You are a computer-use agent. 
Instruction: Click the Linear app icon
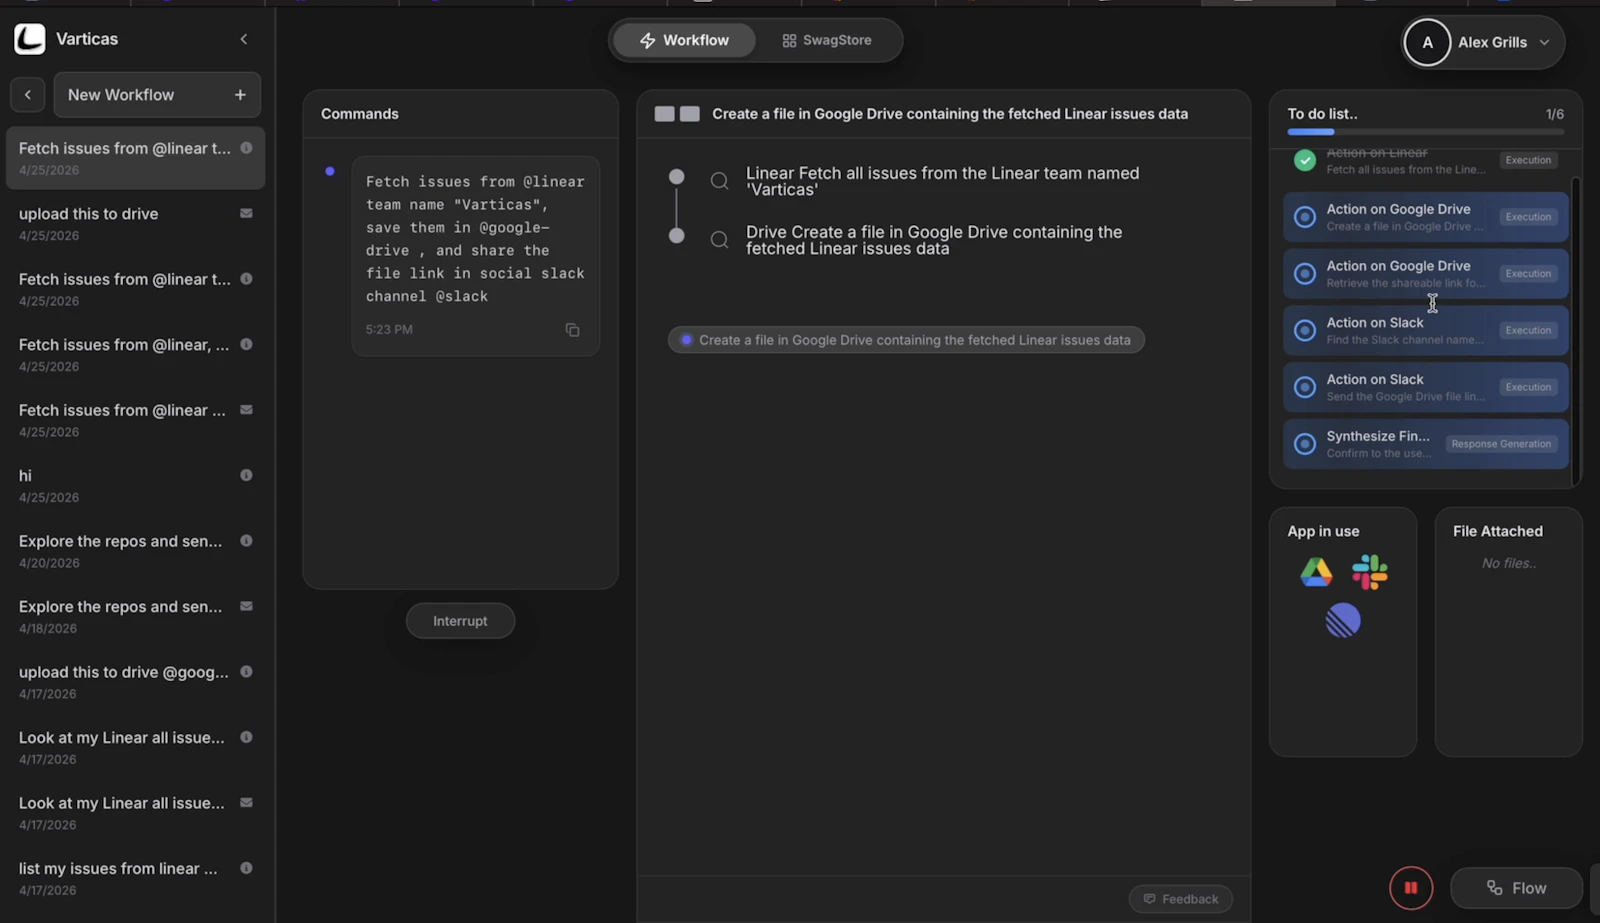(1343, 621)
